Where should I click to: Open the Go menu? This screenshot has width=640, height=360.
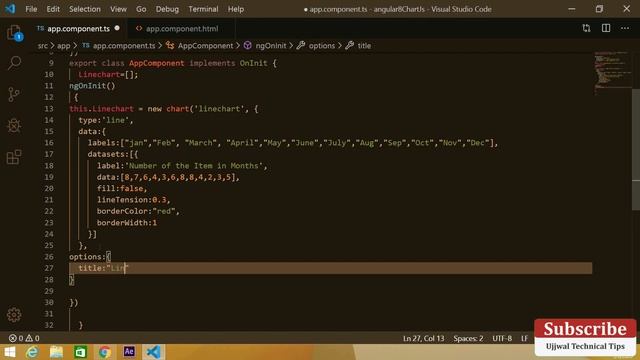141,9
